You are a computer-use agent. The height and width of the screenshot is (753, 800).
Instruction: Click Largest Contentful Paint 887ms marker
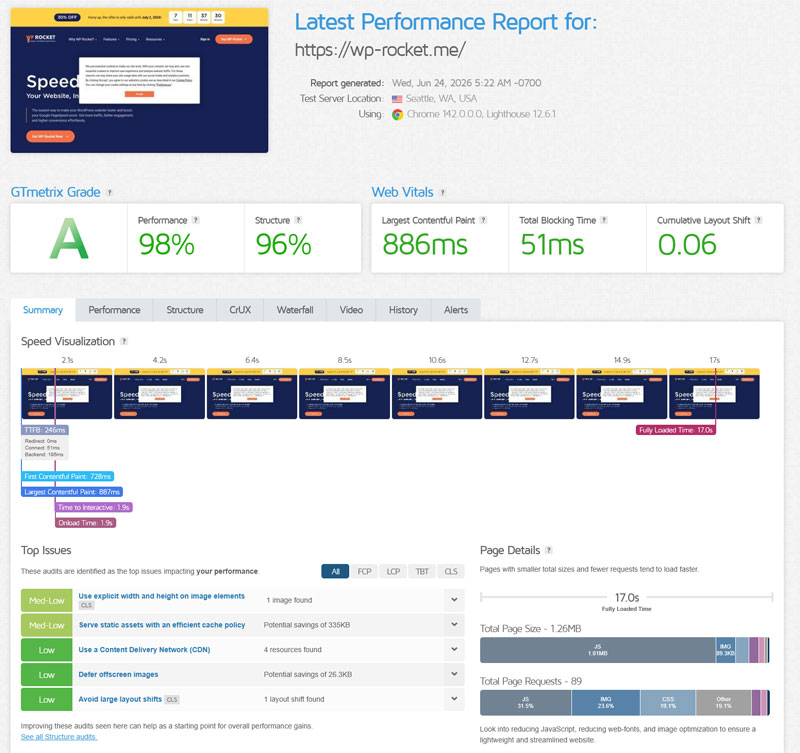(72, 492)
